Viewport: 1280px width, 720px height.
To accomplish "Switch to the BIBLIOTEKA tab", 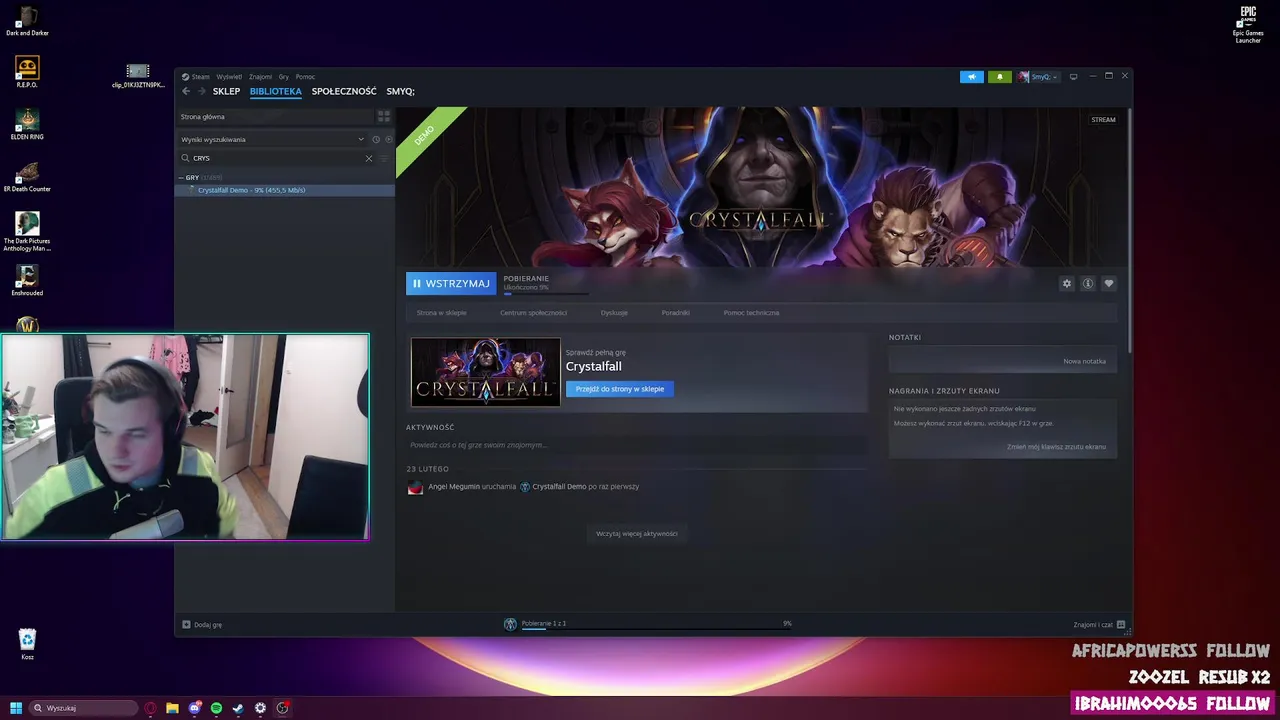I will click(x=276, y=91).
